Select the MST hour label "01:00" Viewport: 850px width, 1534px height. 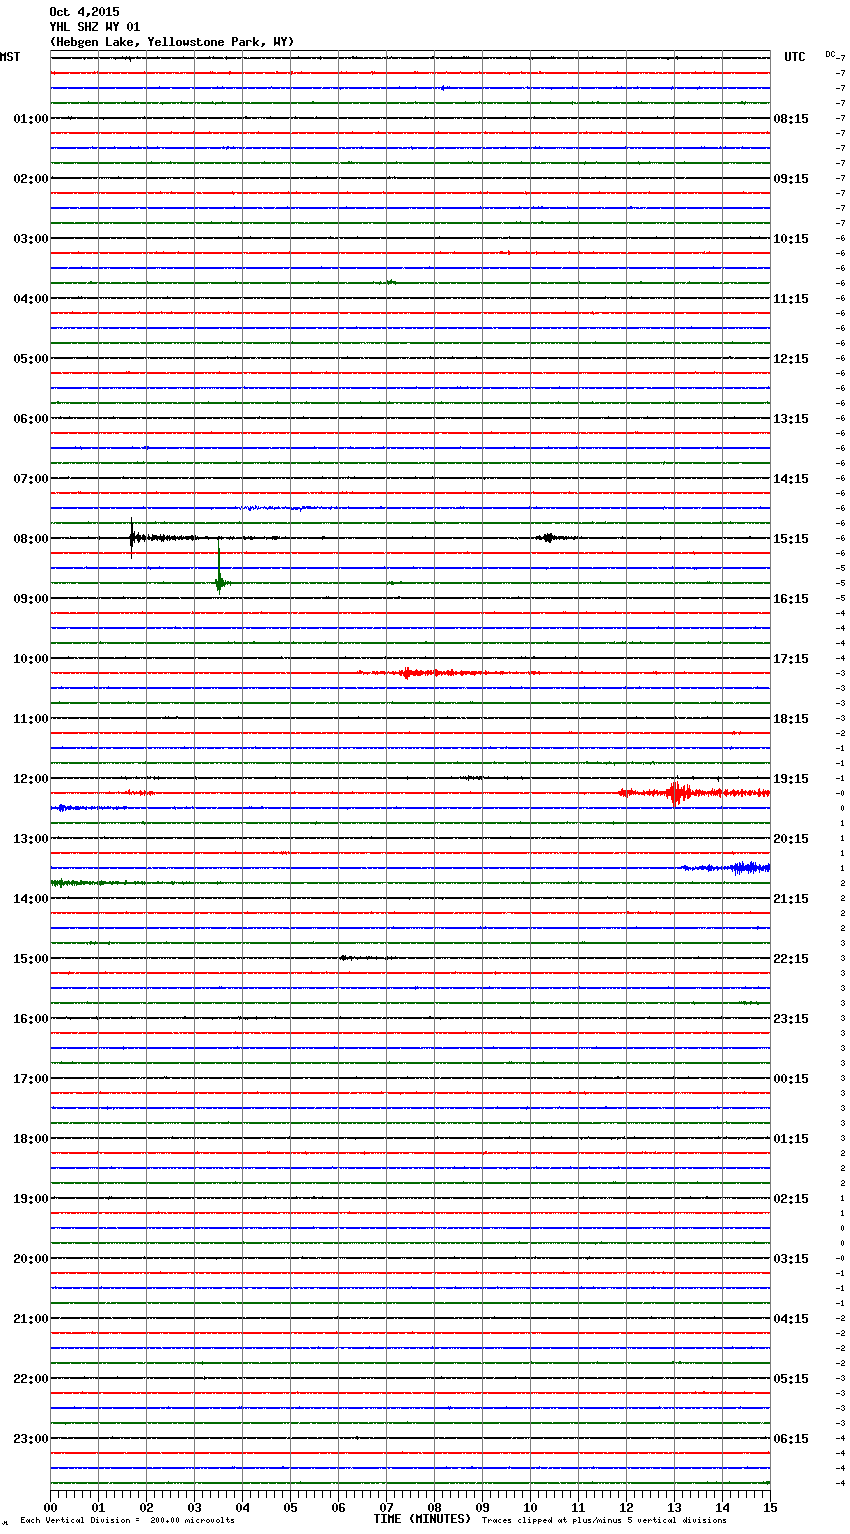click(x=31, y=119)
